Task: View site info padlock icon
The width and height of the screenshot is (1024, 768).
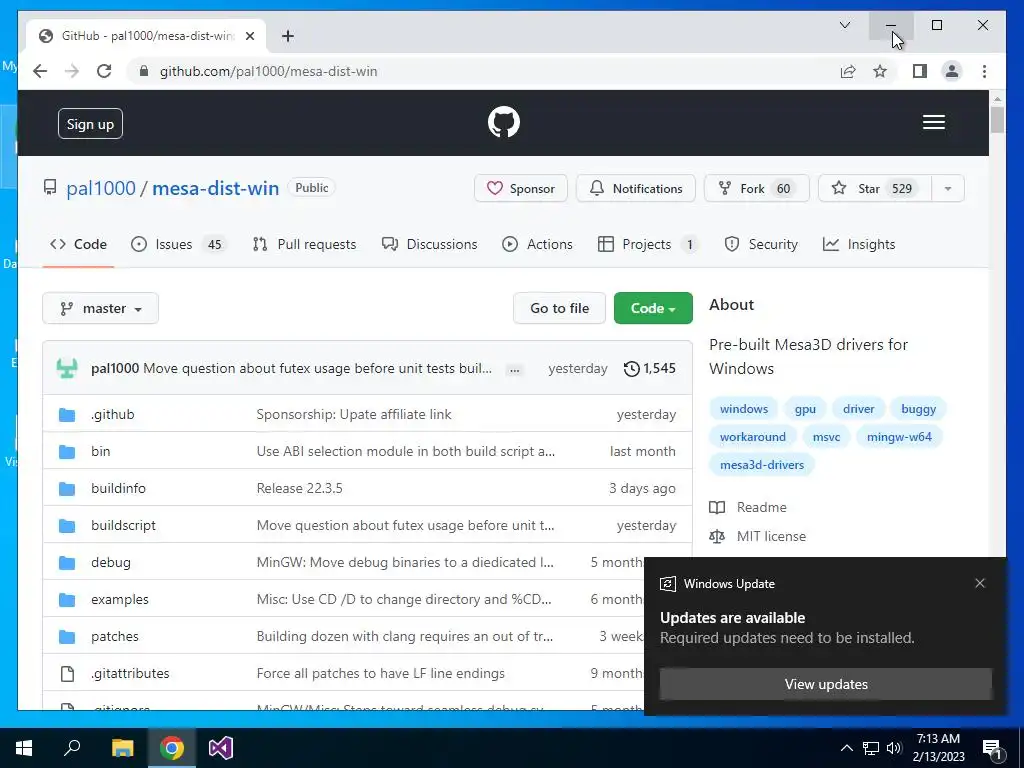Action: coord(144,71)
